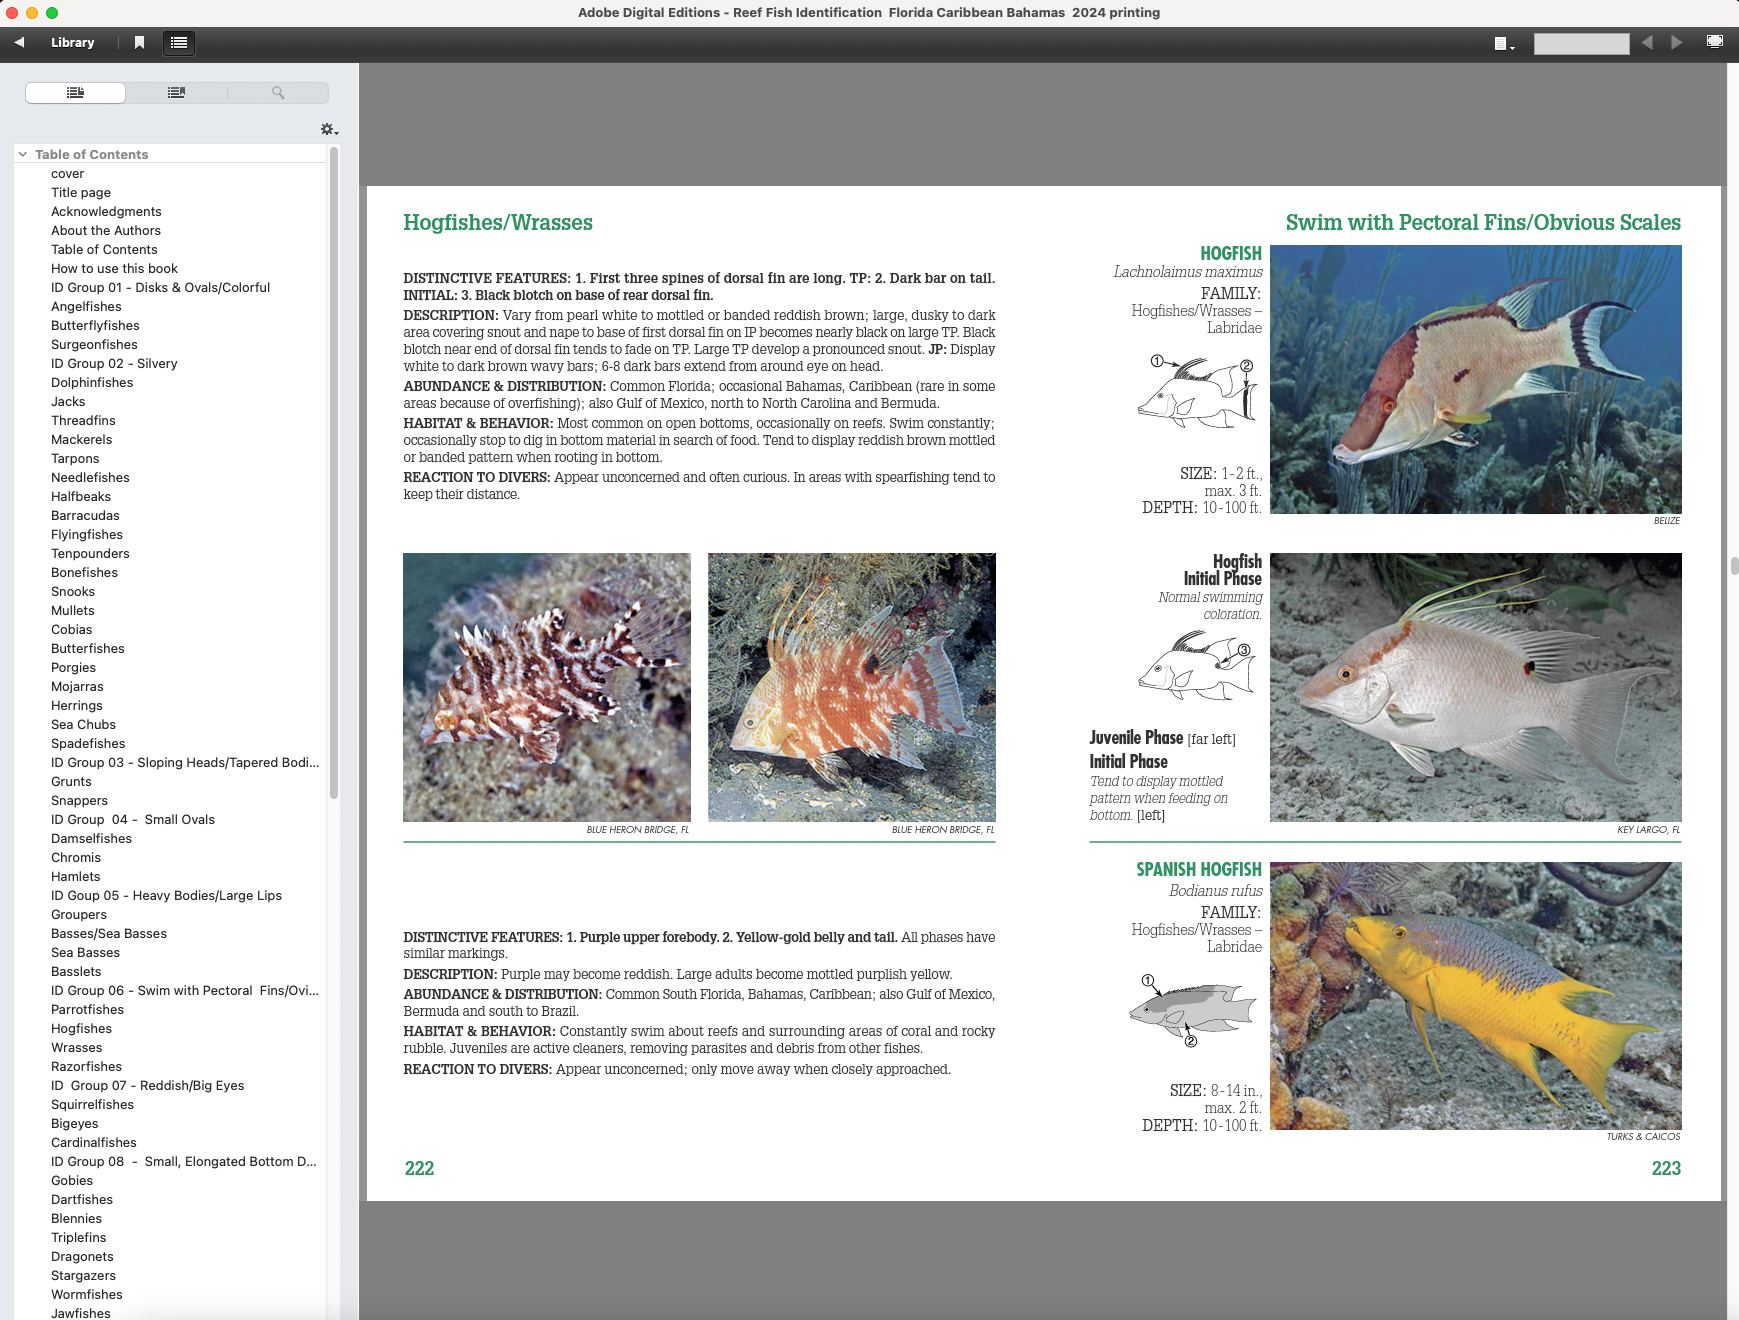
Task: Go to the Cardinalfishes chapter
Action: coord(93,1142)
